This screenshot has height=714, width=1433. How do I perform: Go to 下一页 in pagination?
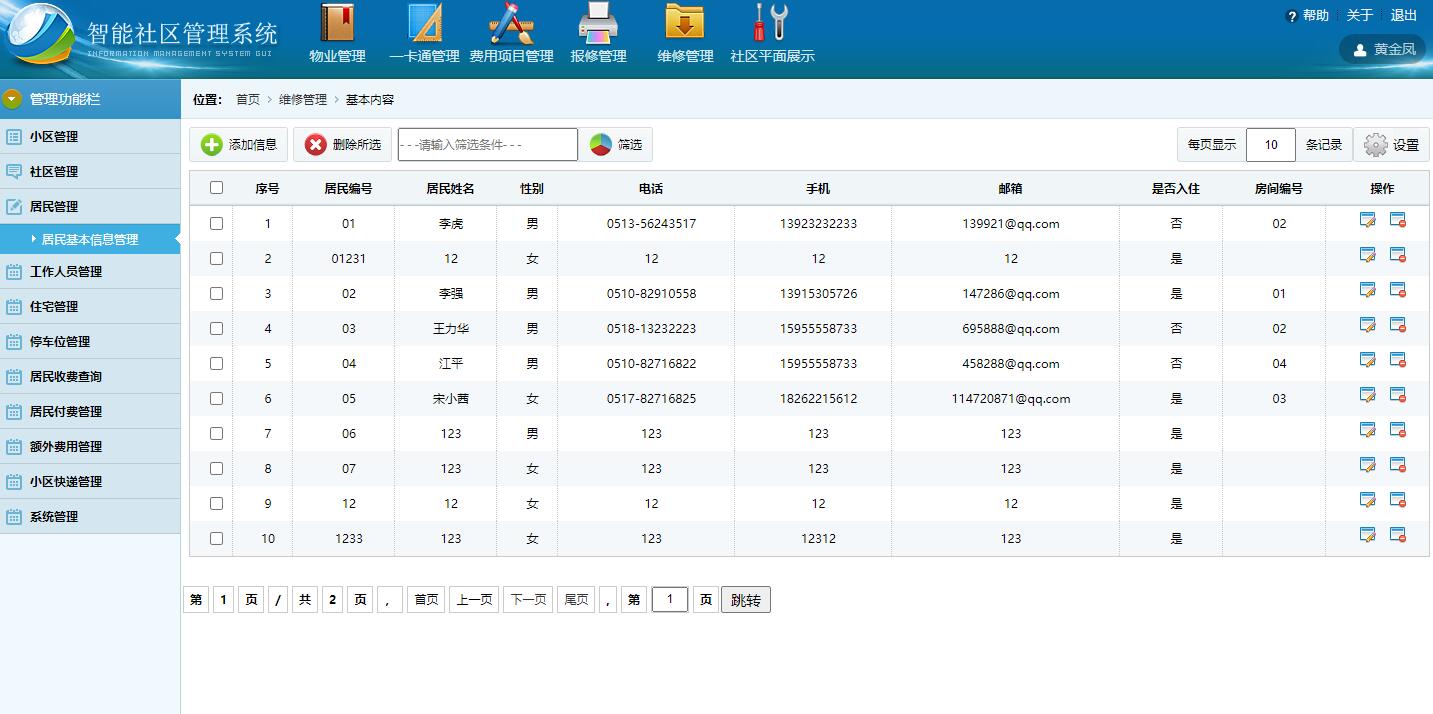[x=527, y=600]
